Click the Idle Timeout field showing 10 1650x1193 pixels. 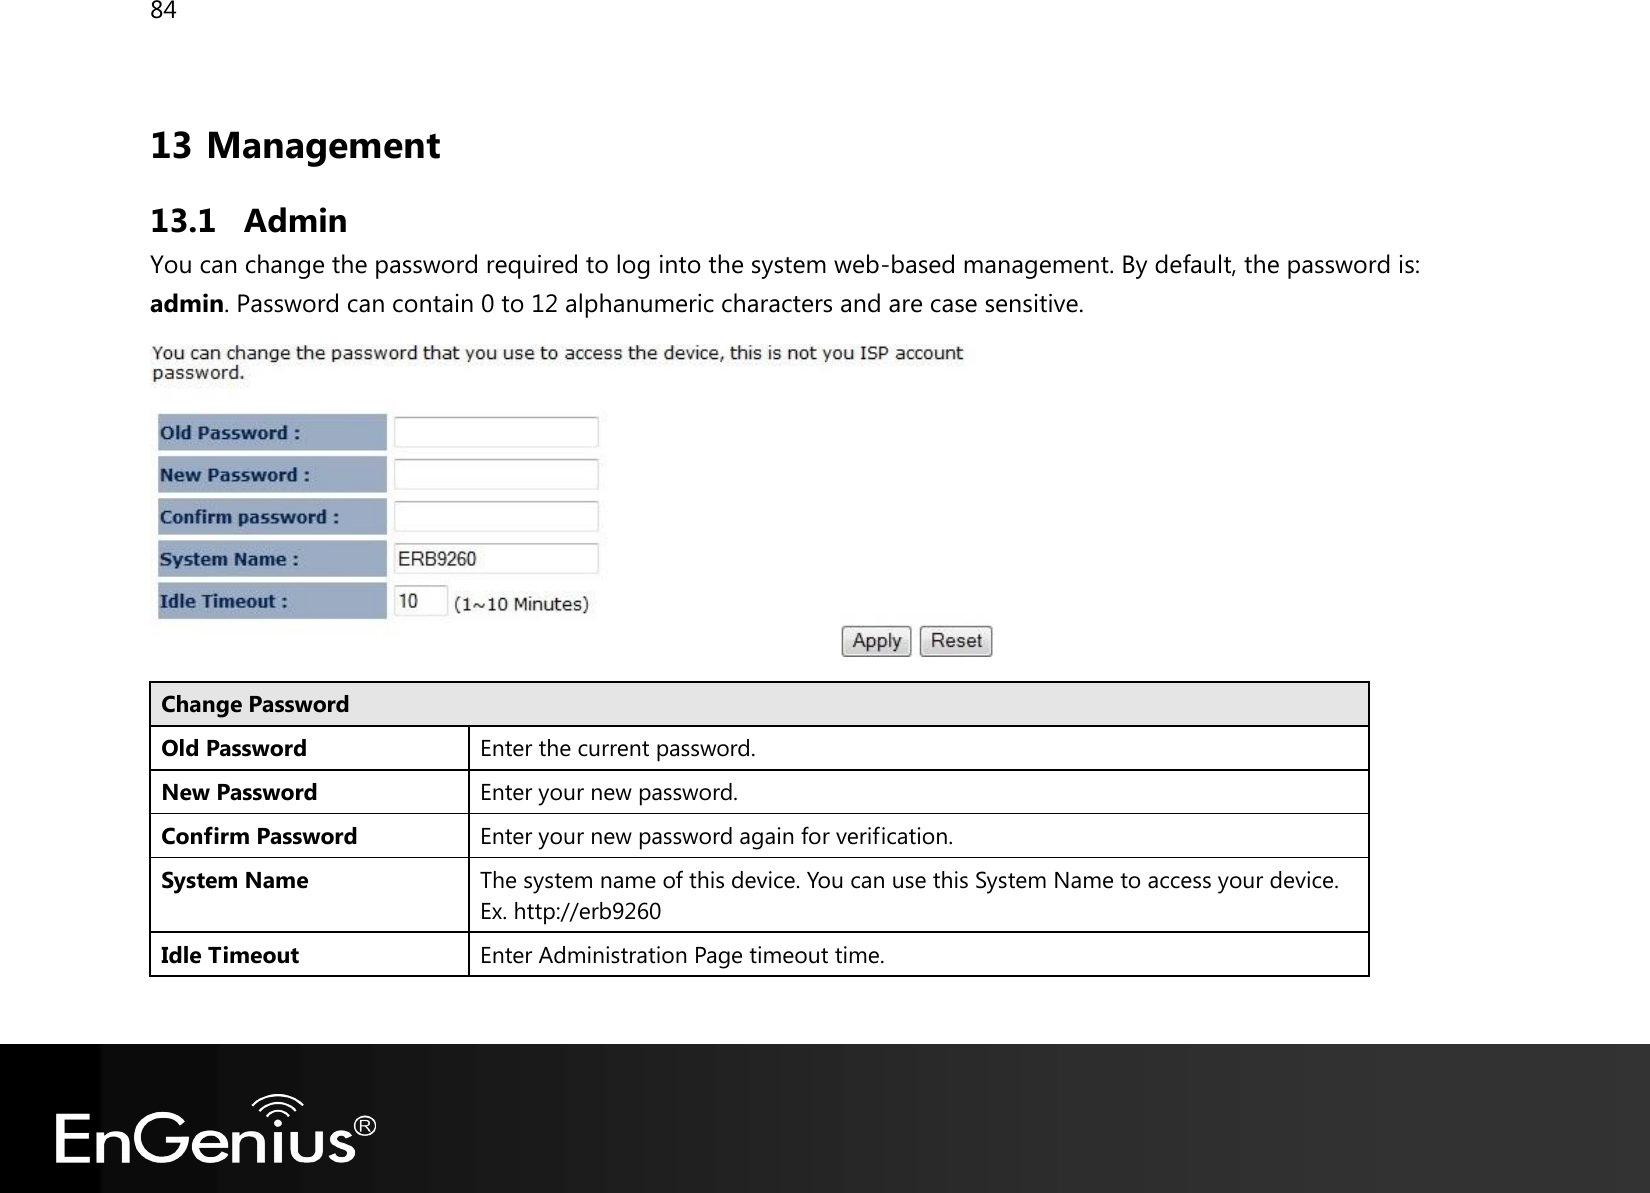click(420, 601)
